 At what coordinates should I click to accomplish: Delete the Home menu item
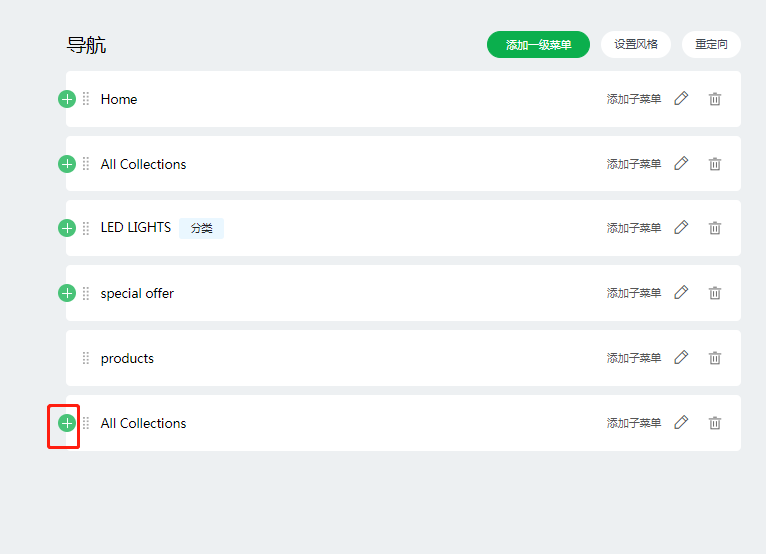(x=715, y=99)
